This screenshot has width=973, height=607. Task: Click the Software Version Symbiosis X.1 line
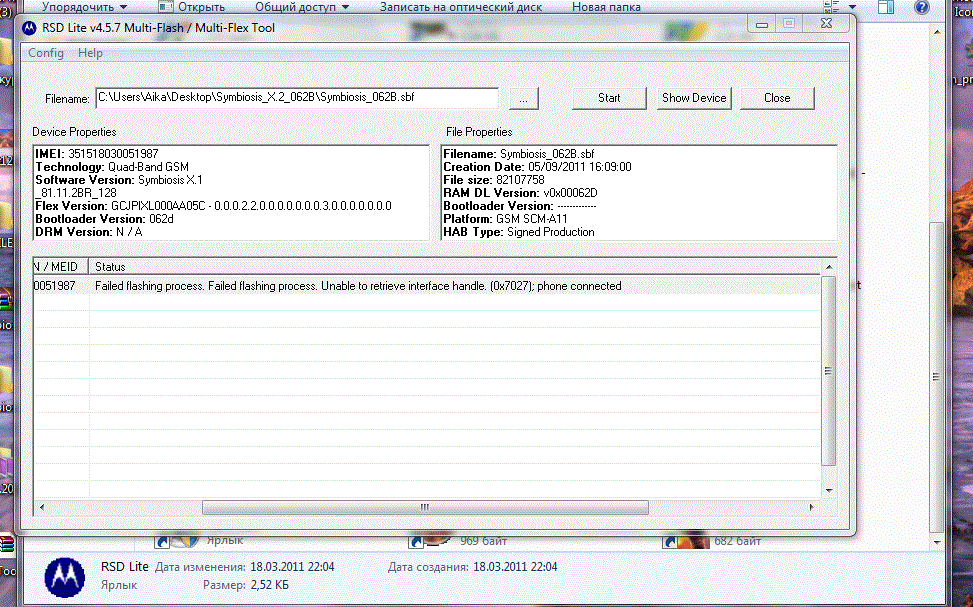(119, 179)
